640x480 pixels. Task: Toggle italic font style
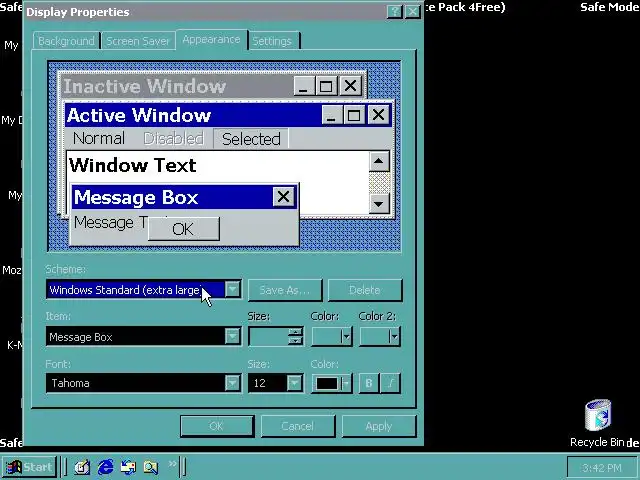[391, 383]
